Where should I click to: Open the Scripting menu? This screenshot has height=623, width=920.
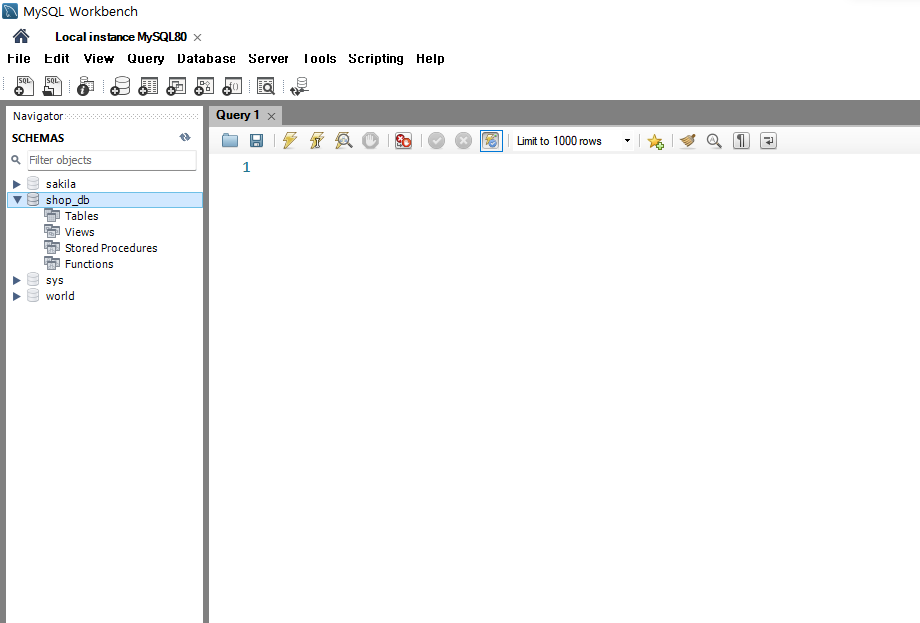pyautogui.click(x=376, y=59)
